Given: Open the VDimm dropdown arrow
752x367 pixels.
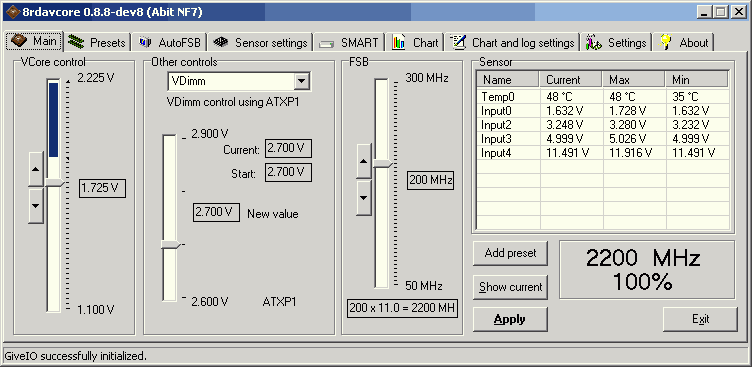Looking at the screenshot, I should coord(301,81).
